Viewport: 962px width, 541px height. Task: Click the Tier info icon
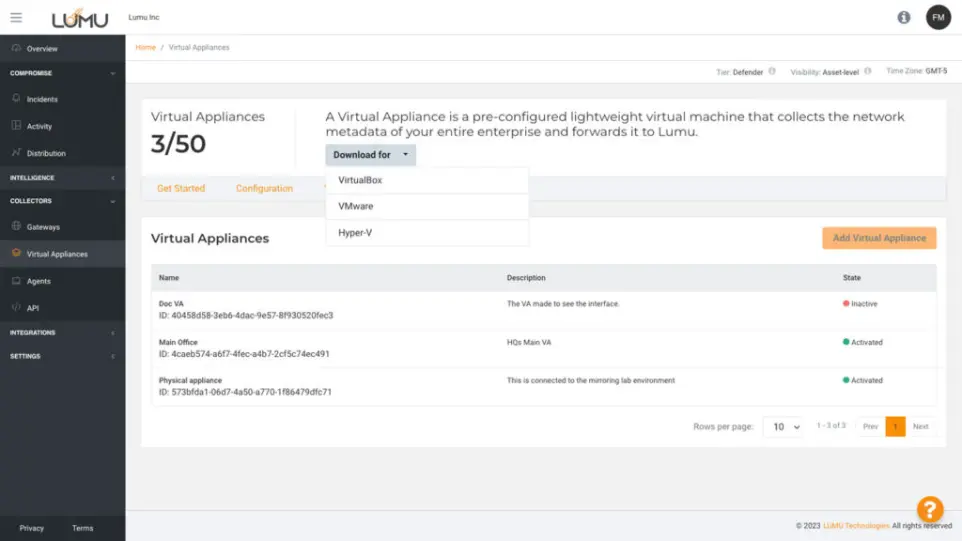[772, 72]
